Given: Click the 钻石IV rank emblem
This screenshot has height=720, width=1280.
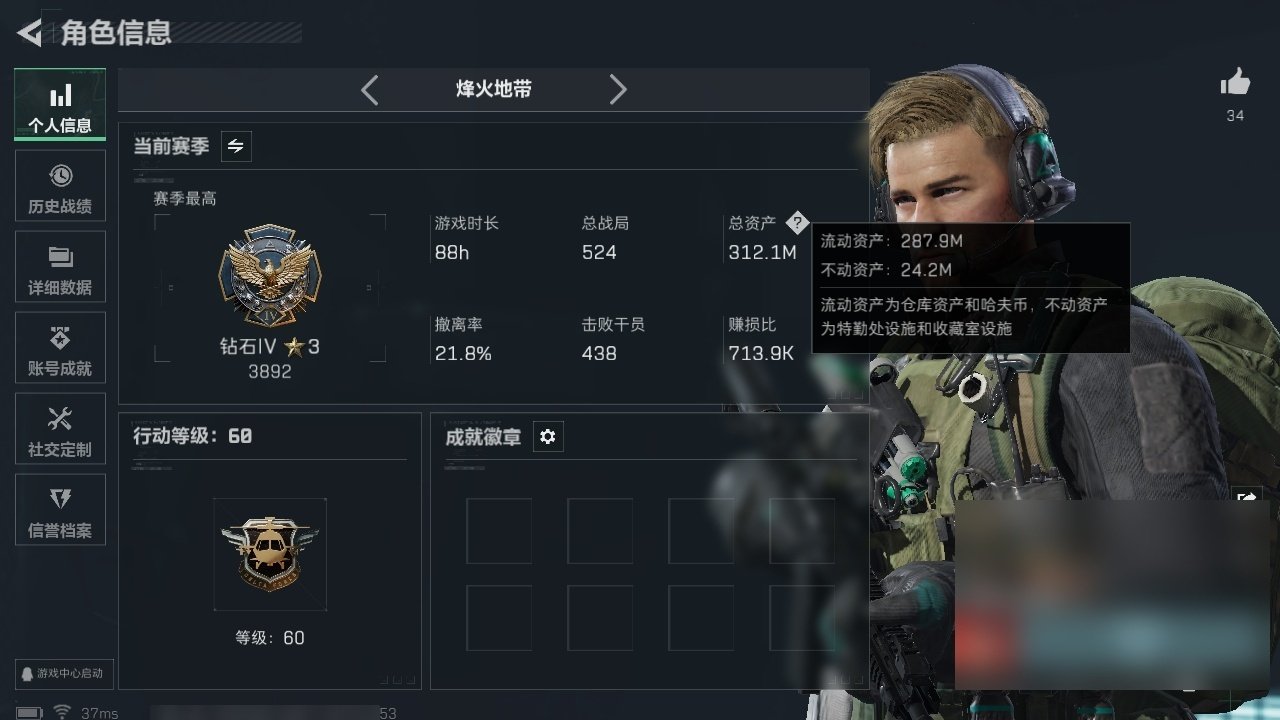Looking at the screenshot, I should click(269, 275).
